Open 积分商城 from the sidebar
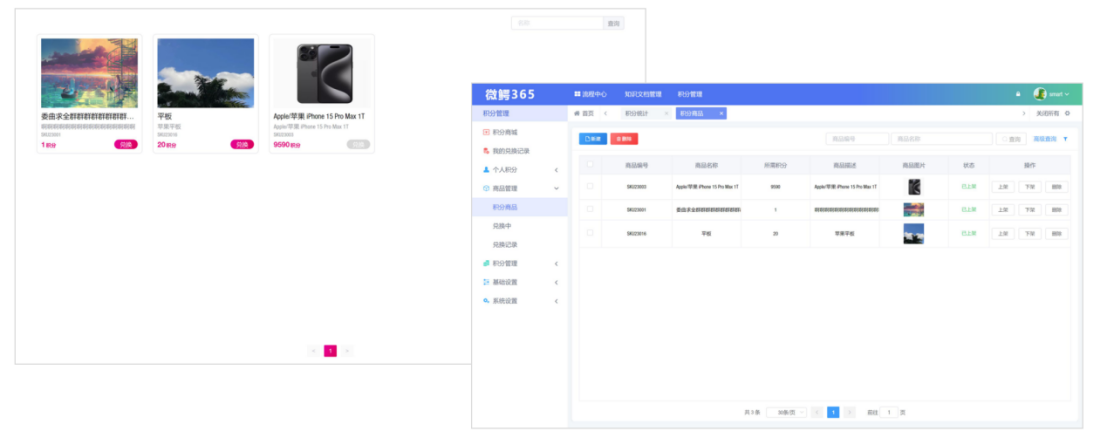The image size is (1108, 438). point(505,132)
